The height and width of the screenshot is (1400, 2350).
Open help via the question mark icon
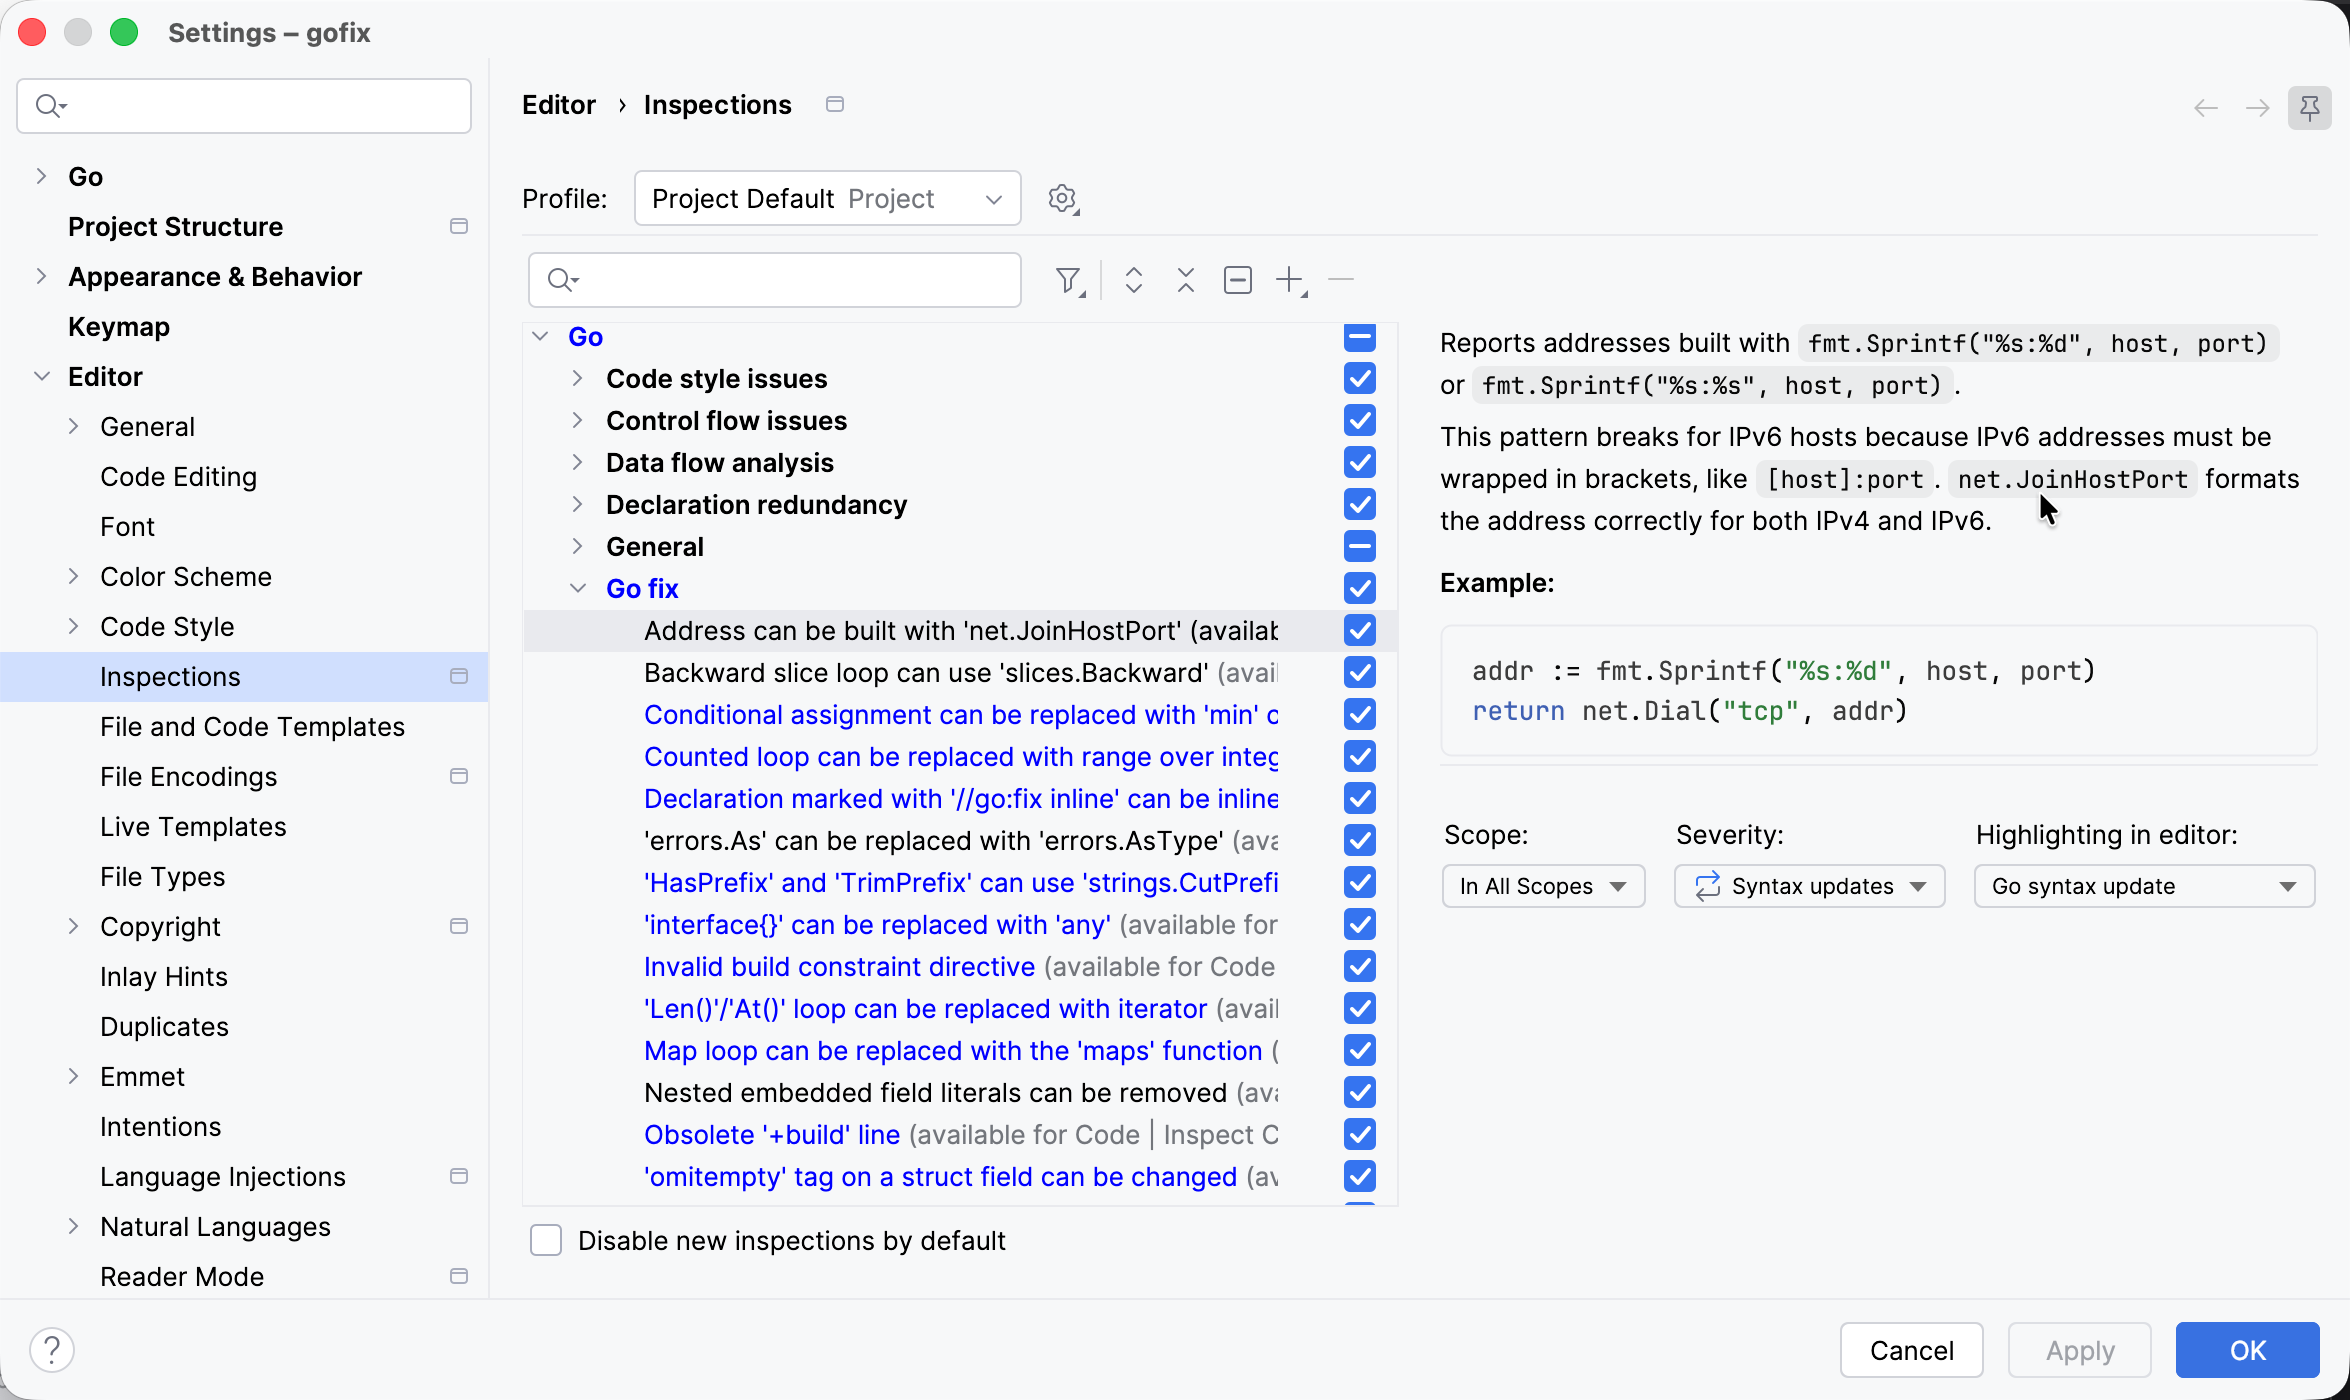click(x=52, y=1350)
